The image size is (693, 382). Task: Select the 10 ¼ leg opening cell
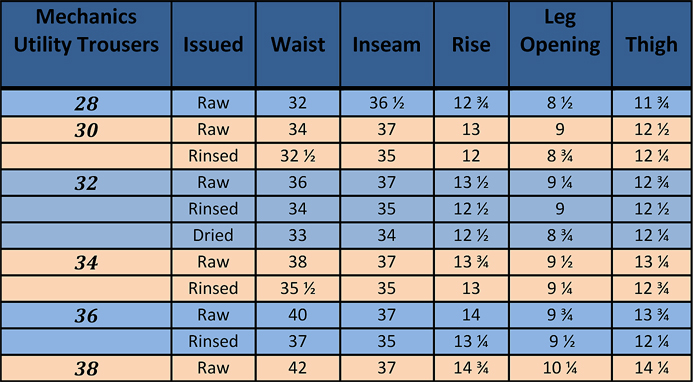(x=560, y=368)
